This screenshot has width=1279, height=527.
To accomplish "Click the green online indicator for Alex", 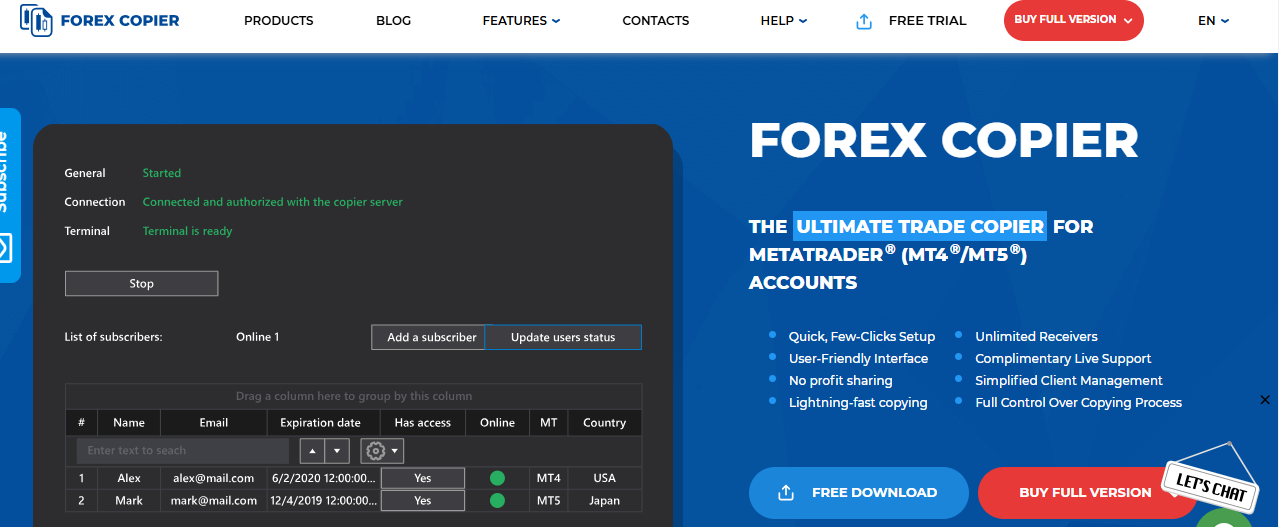I will [x=497, y=478].
